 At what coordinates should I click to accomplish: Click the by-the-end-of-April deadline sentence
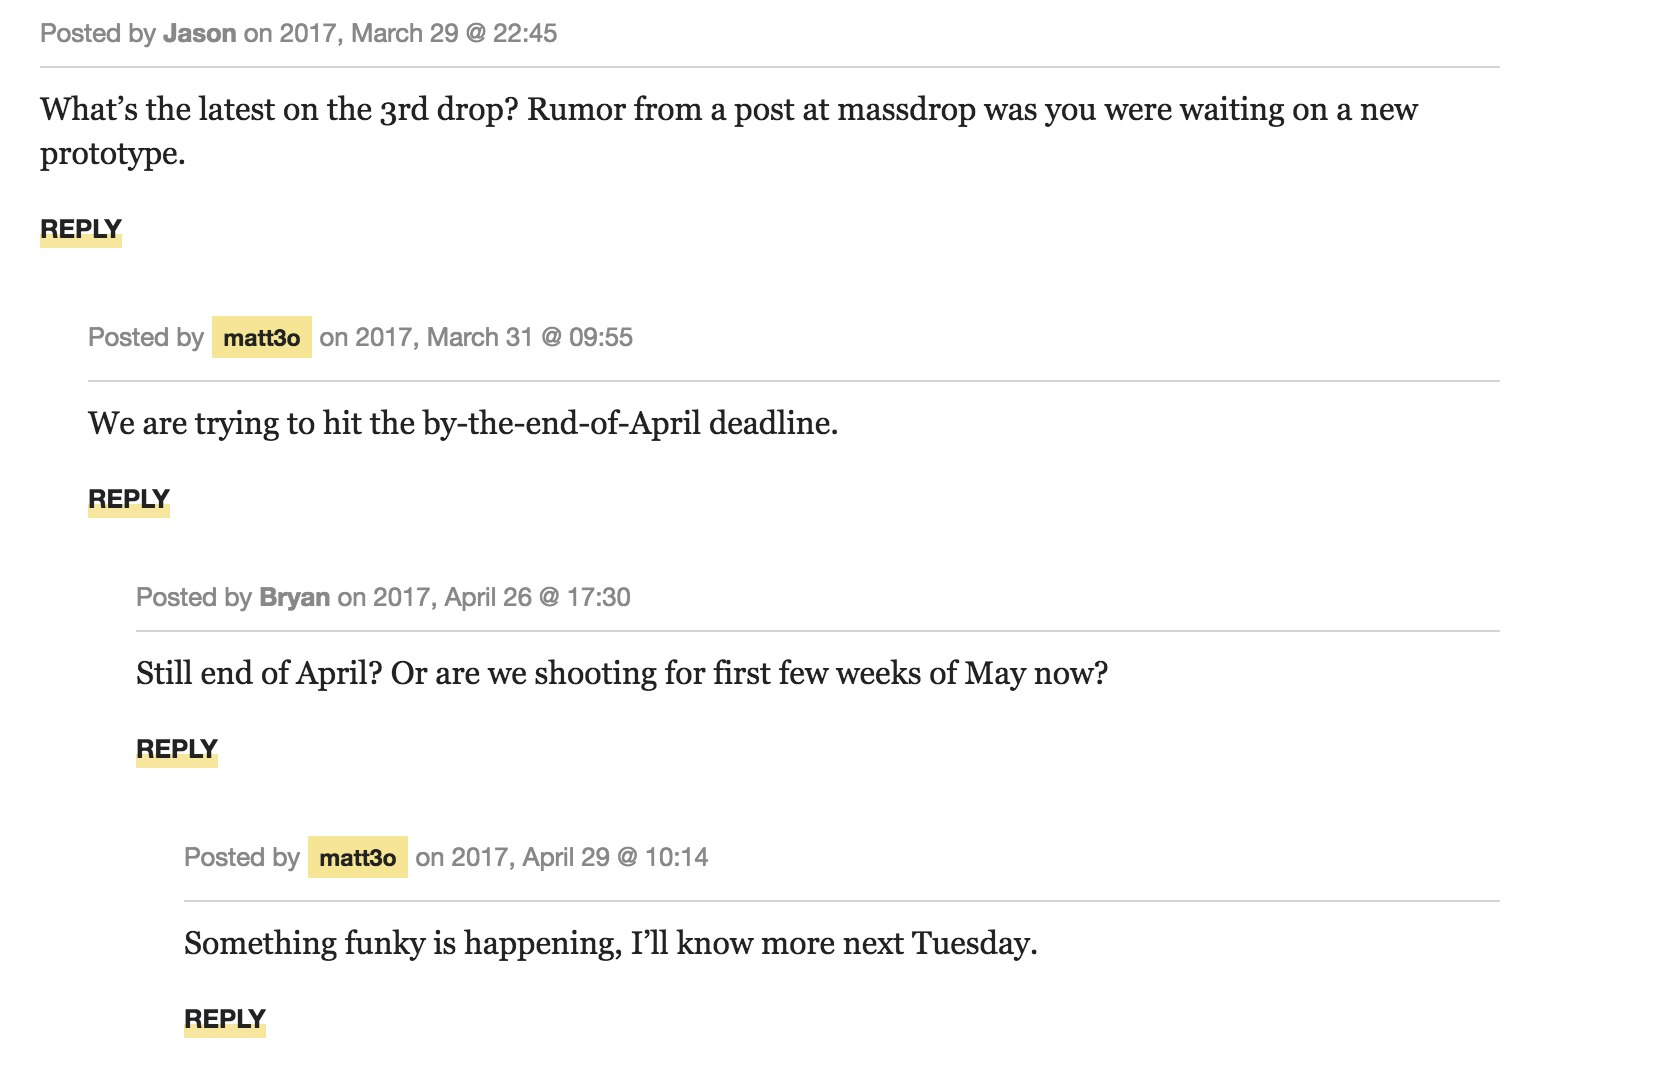[x=462, y=423]
